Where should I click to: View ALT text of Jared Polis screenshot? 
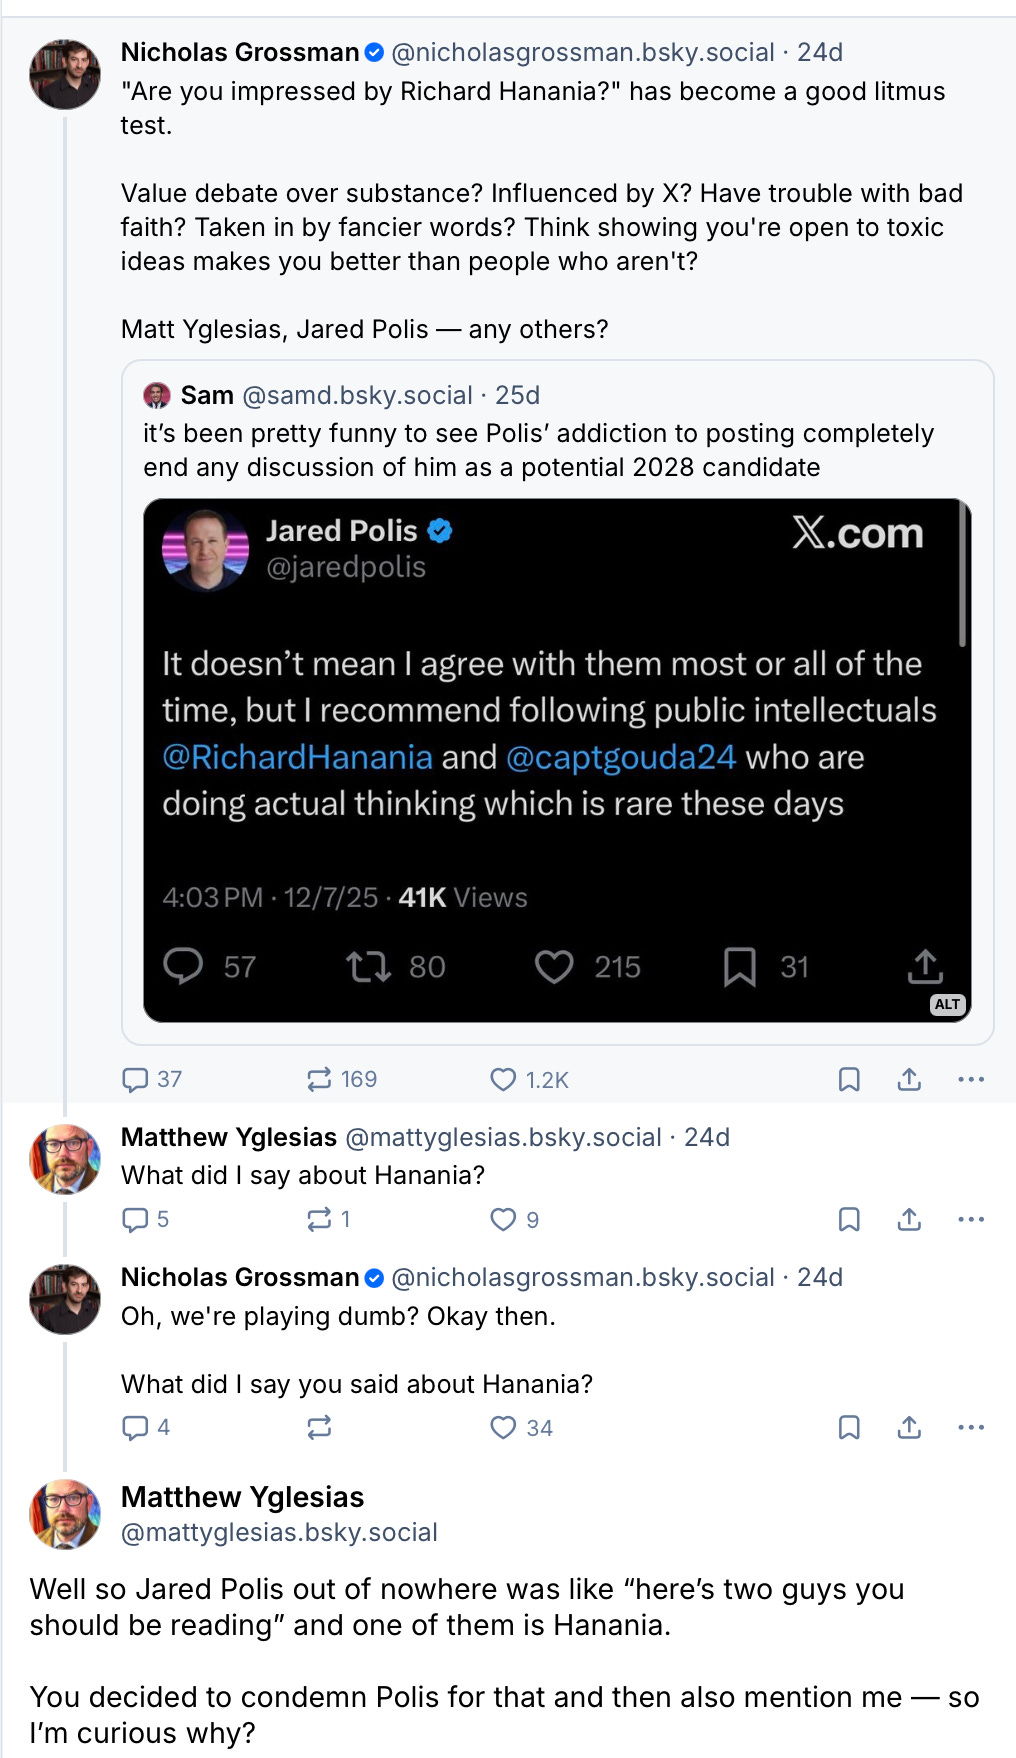tap(947, 1004)
